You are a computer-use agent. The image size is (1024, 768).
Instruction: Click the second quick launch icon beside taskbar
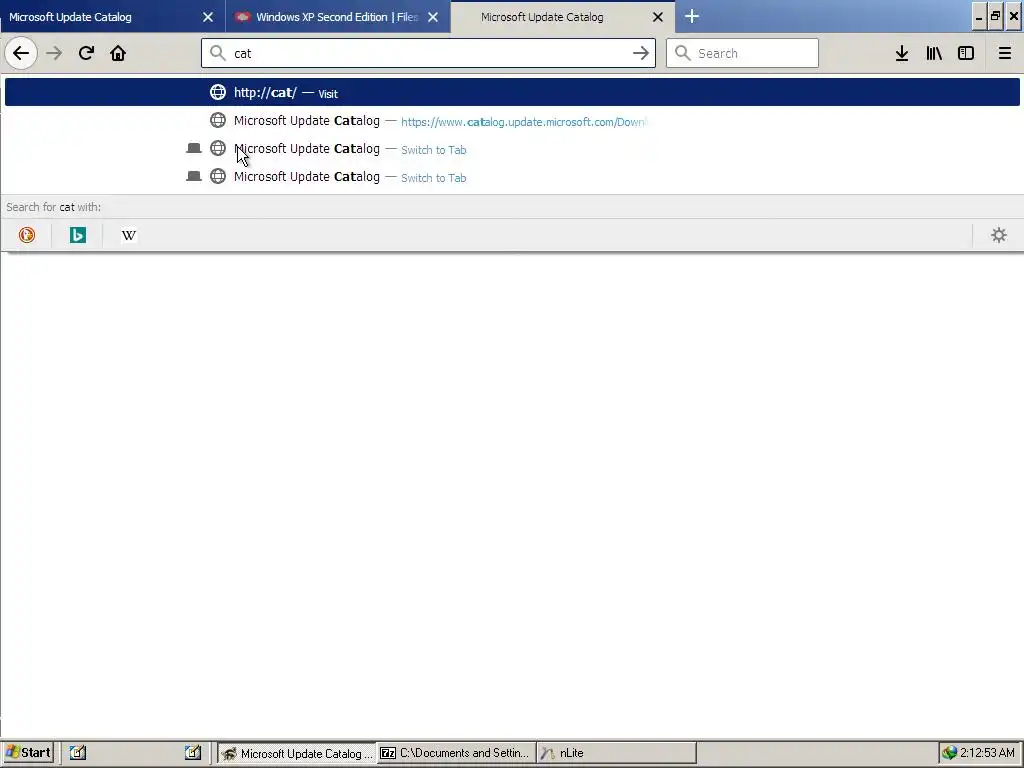click(x=193, y=752)
